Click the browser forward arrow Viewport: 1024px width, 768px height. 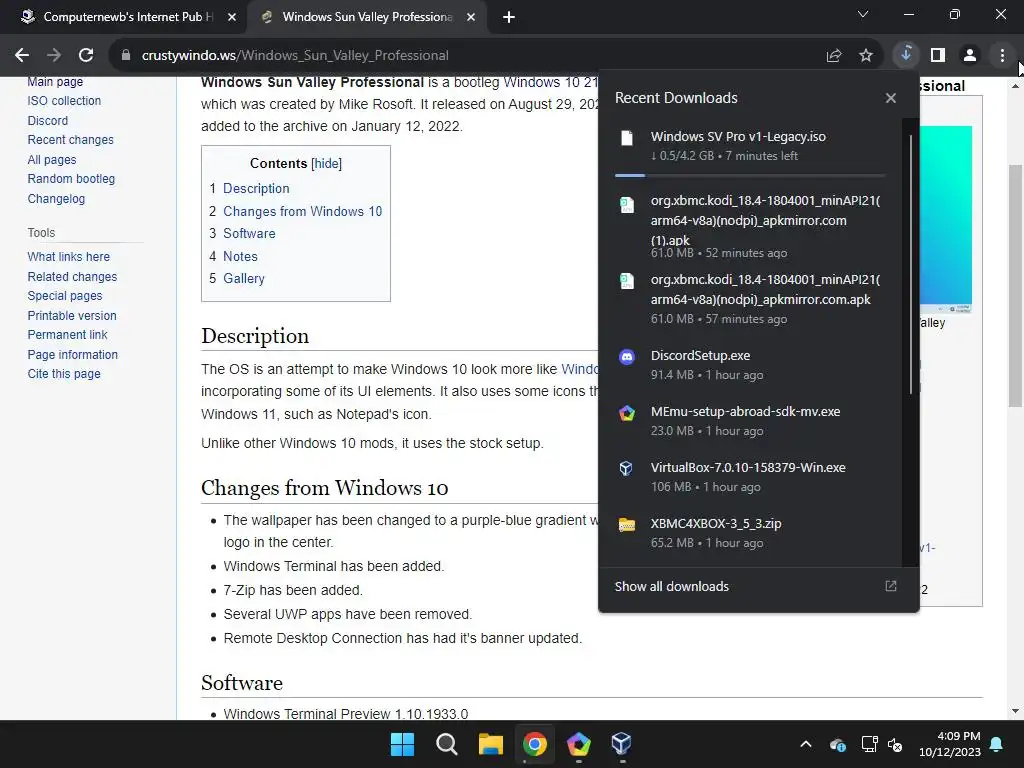pyautogui.click(x=54, y=56)
